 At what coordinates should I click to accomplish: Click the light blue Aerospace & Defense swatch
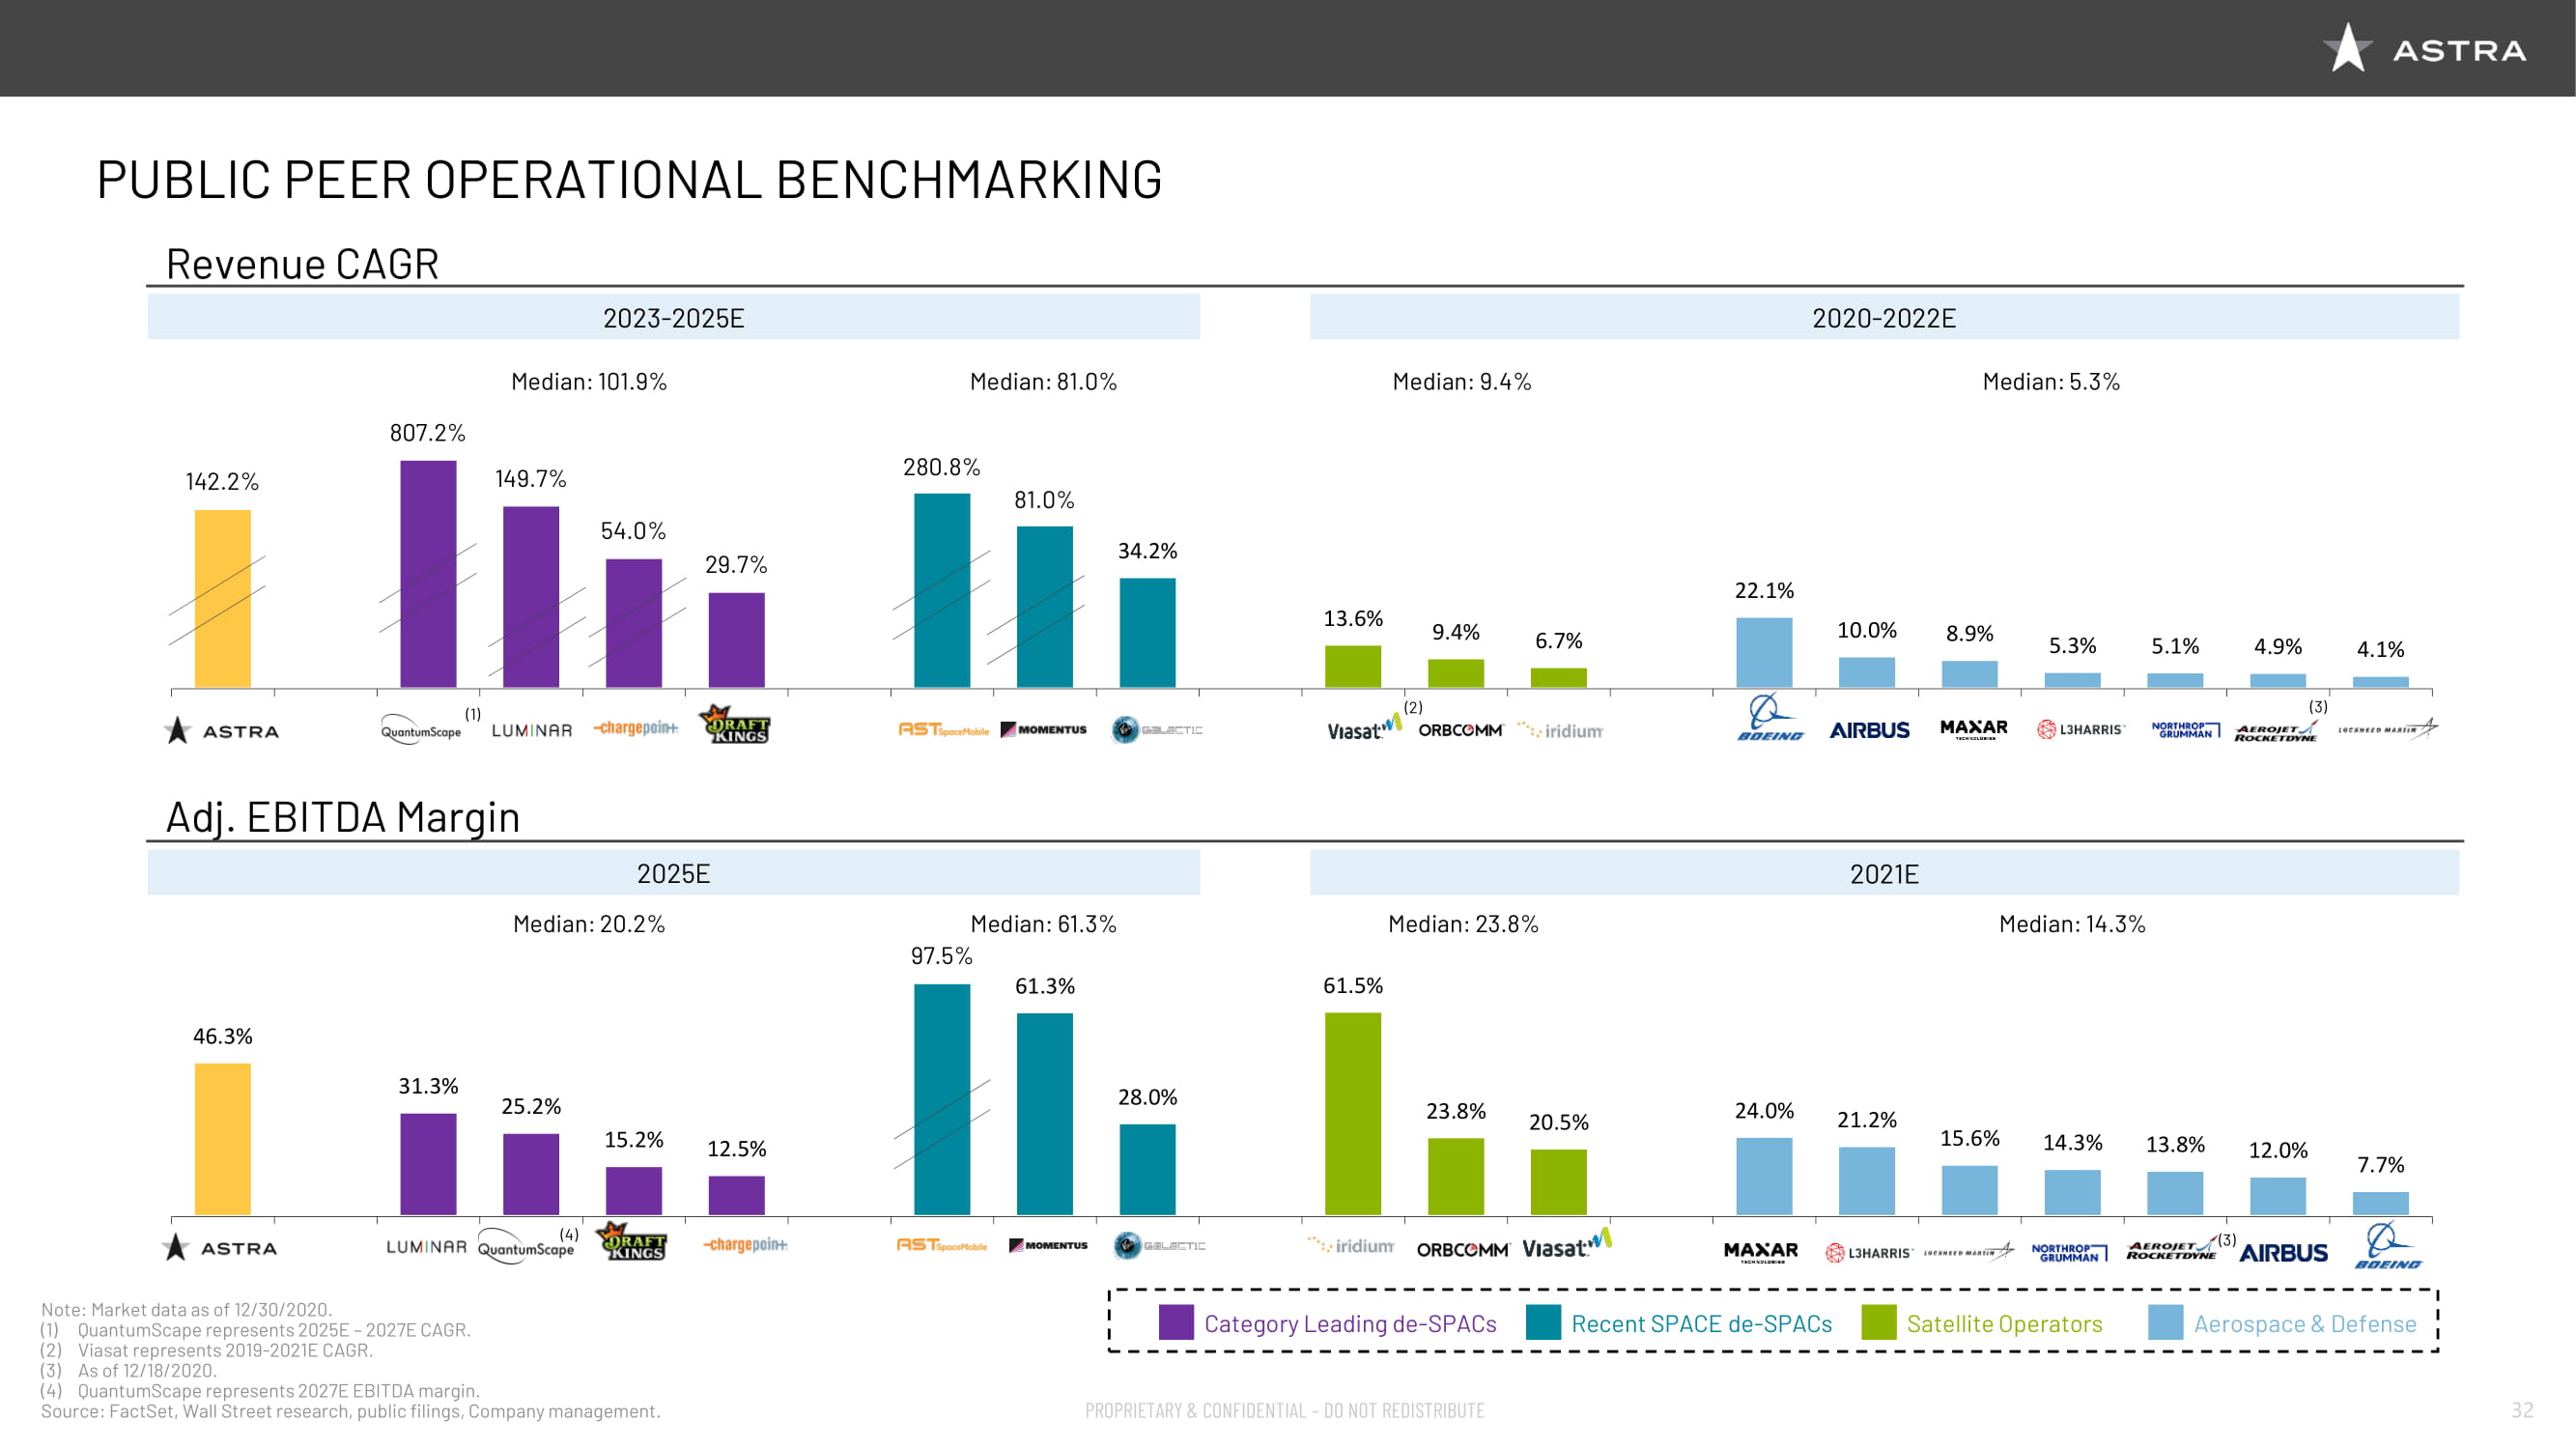pos(2165,1322)
